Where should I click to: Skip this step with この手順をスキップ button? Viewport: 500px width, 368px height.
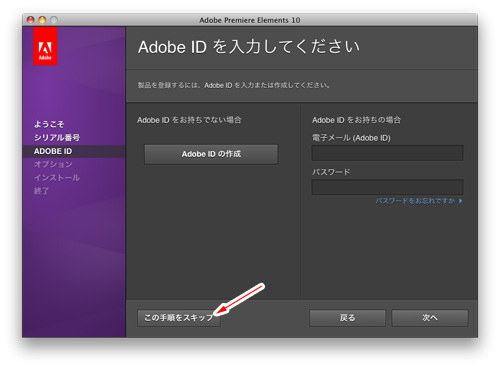pos(179,318)
